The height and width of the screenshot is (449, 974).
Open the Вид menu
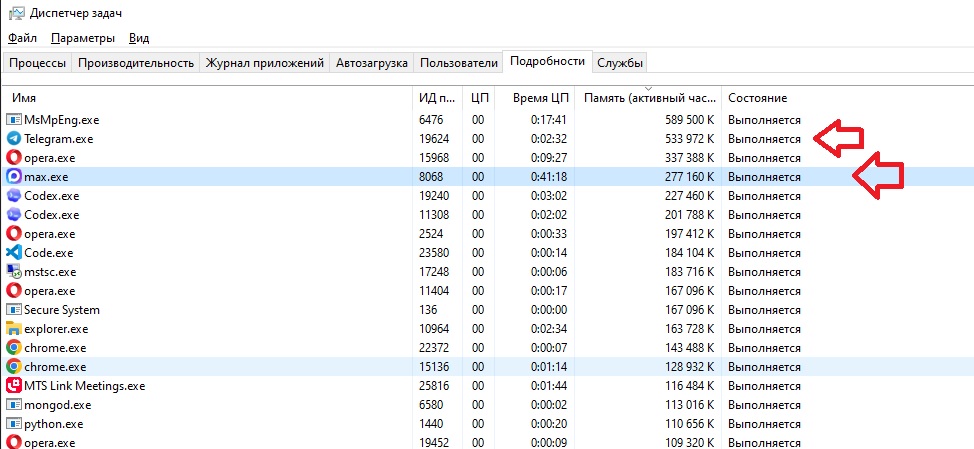139,39
